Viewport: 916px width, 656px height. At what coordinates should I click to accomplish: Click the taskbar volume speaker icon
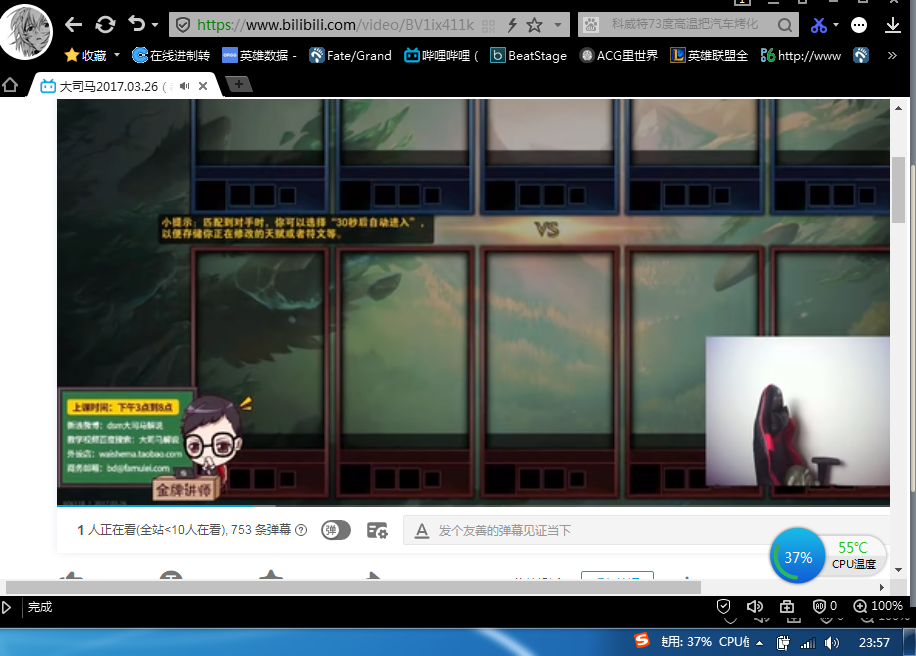(831, 643)
